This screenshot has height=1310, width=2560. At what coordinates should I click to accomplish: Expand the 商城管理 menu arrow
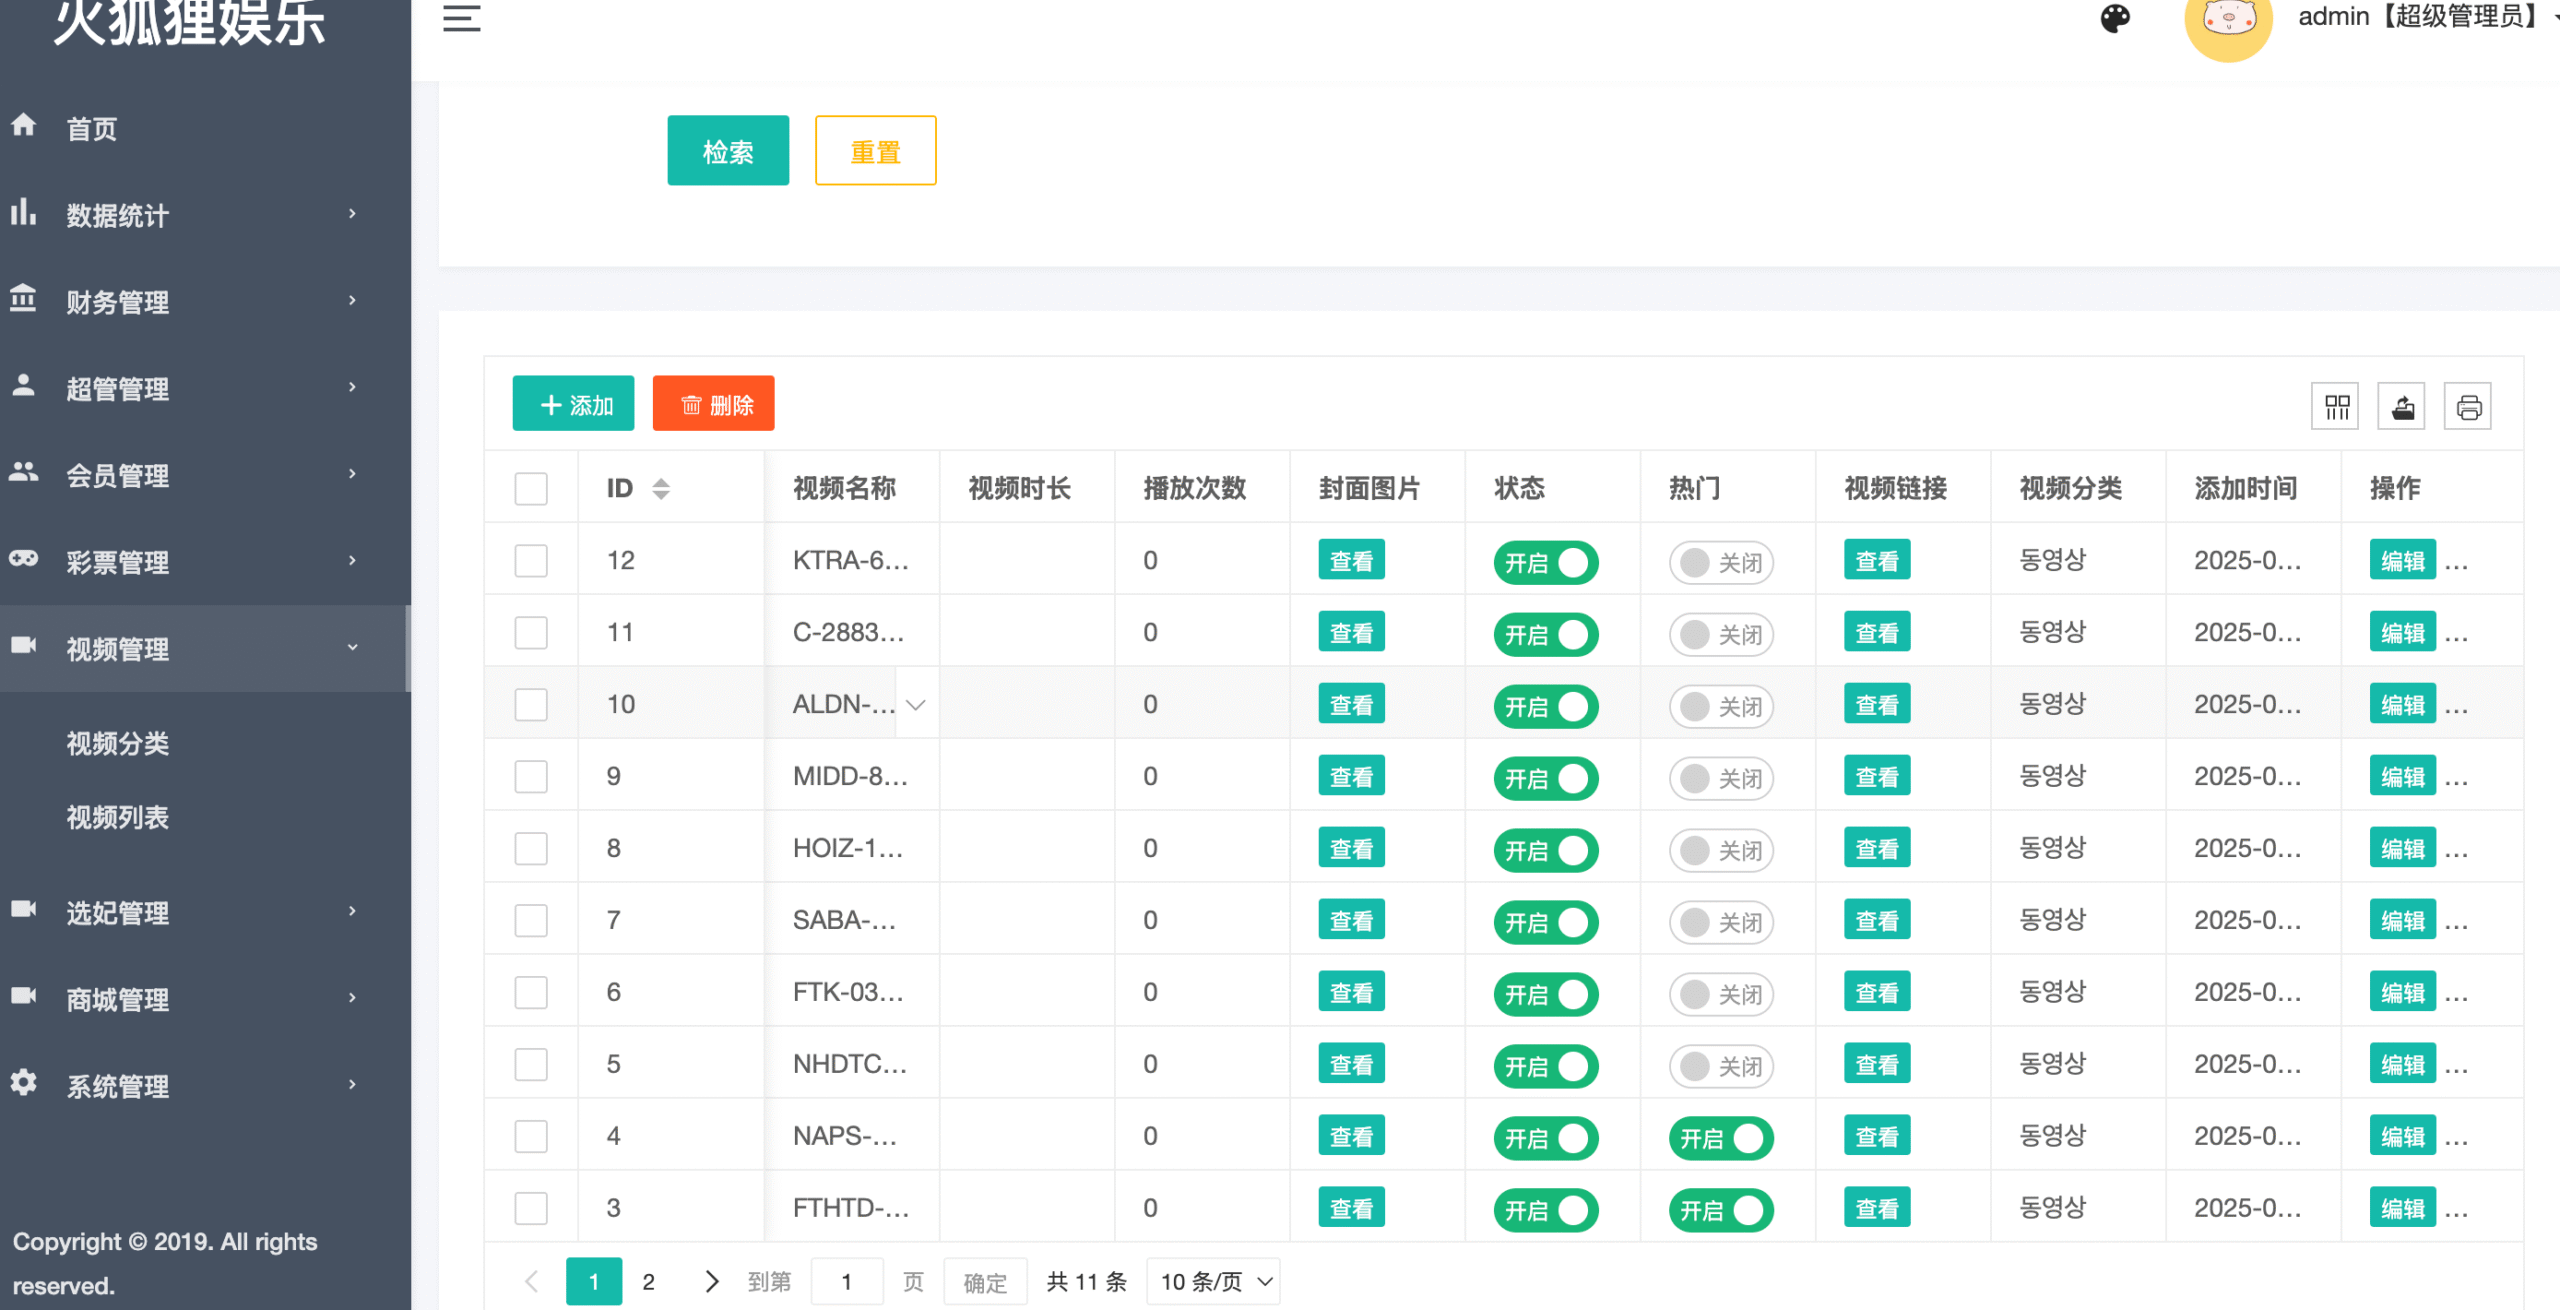tap(352, 998)
